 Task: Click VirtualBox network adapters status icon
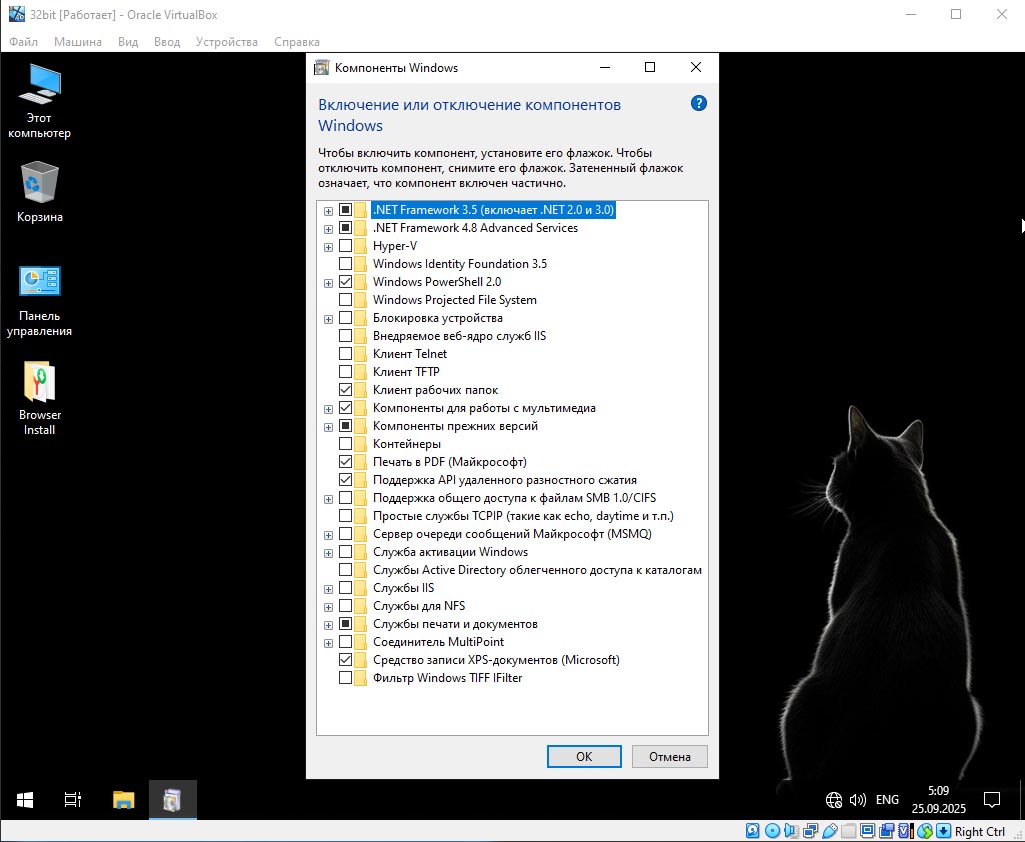click(811, 831)
